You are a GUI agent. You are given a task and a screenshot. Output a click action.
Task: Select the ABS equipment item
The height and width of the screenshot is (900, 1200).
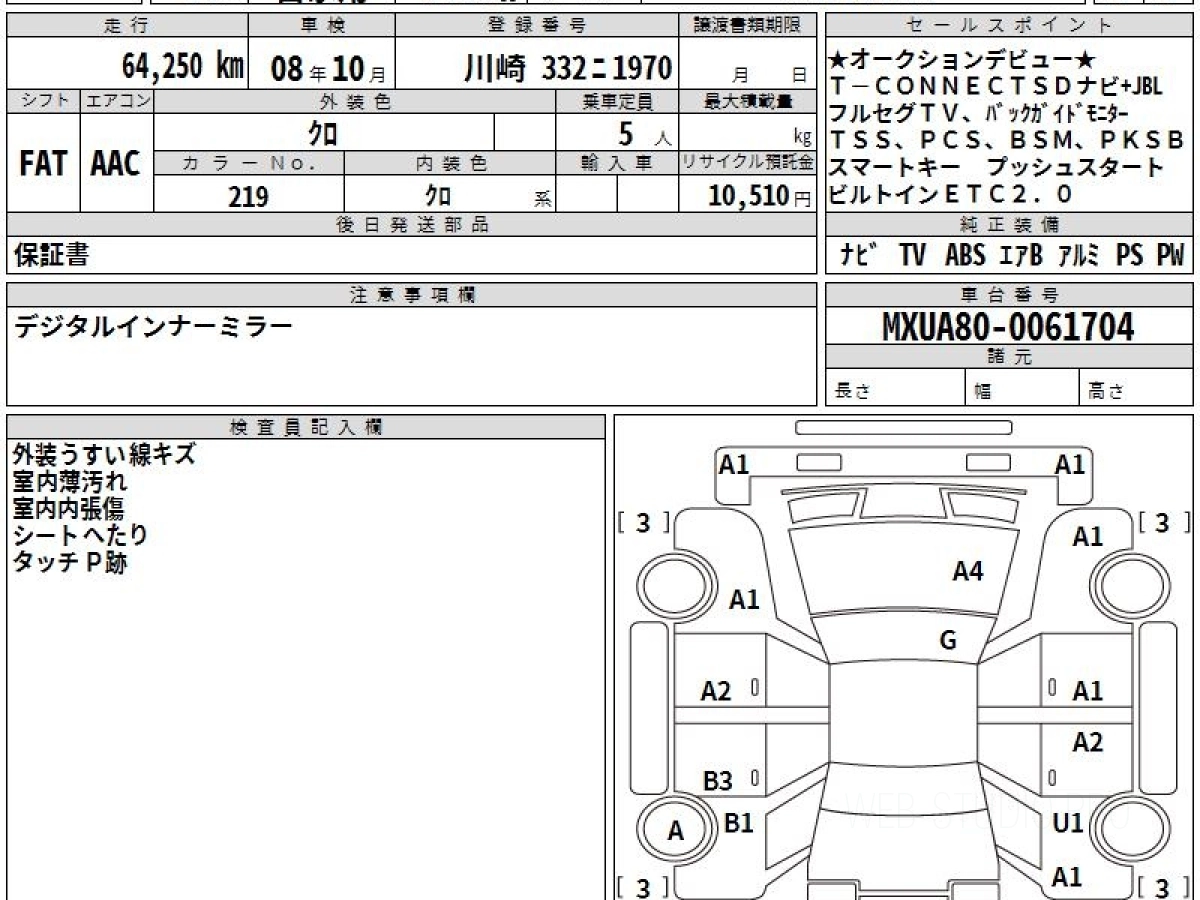click(965, 256)
